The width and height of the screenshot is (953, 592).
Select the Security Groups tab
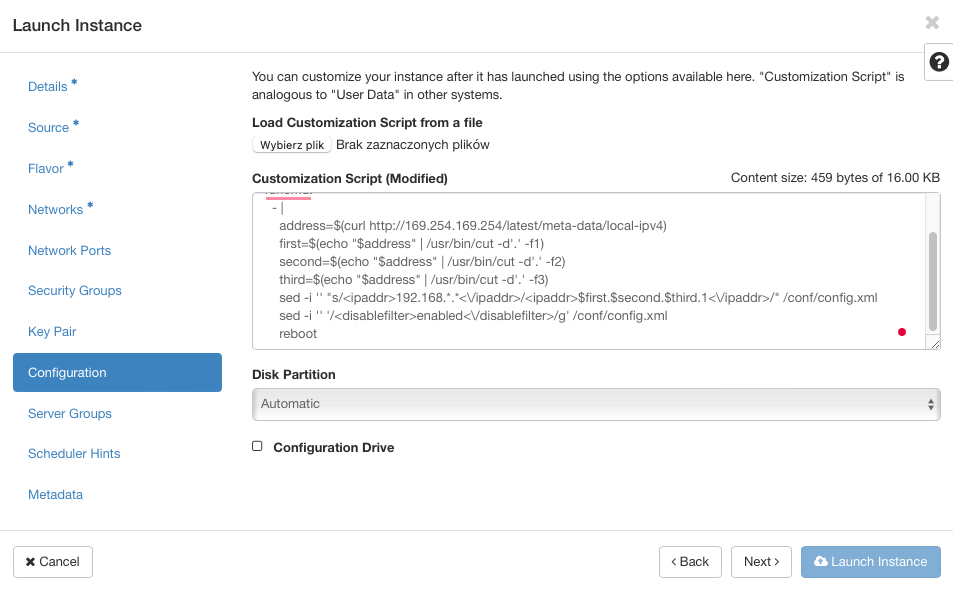coord(75,291)
